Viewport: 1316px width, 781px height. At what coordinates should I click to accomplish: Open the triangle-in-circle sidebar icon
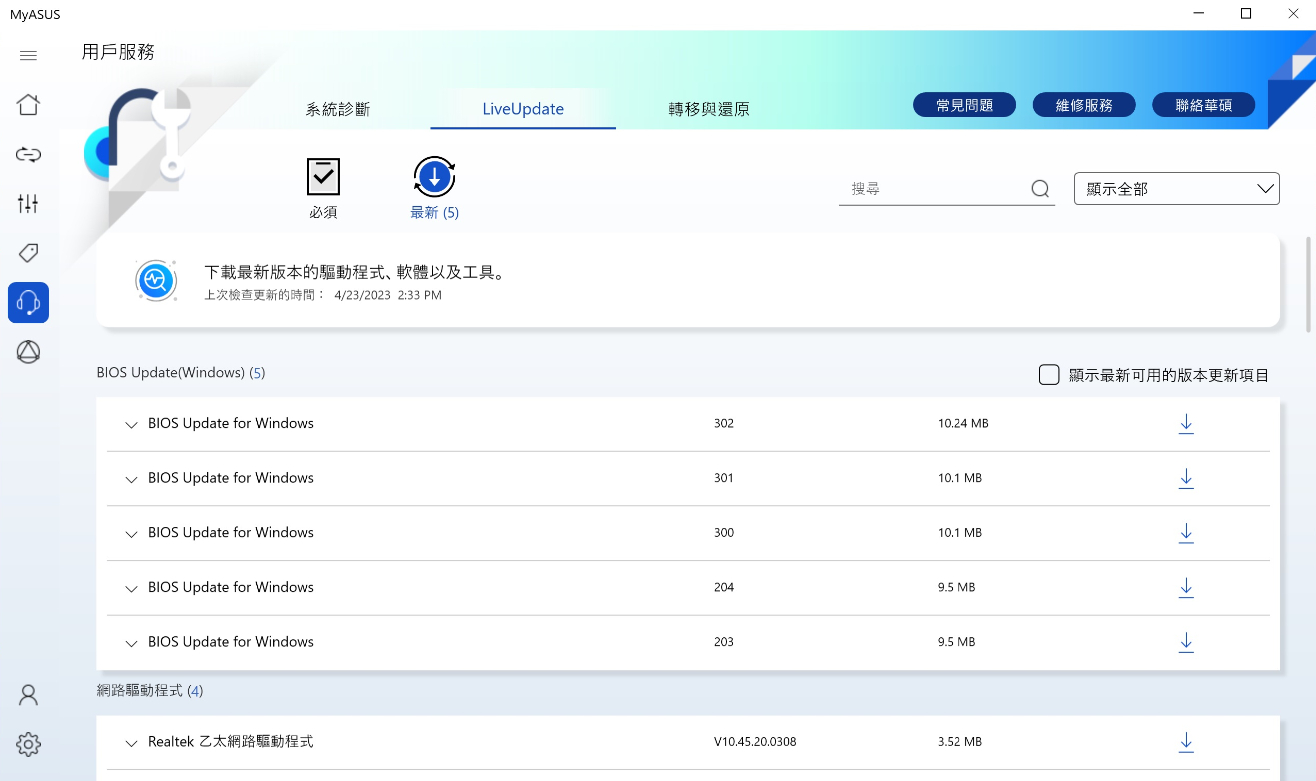pyautogui.click(x=28, y=351)
